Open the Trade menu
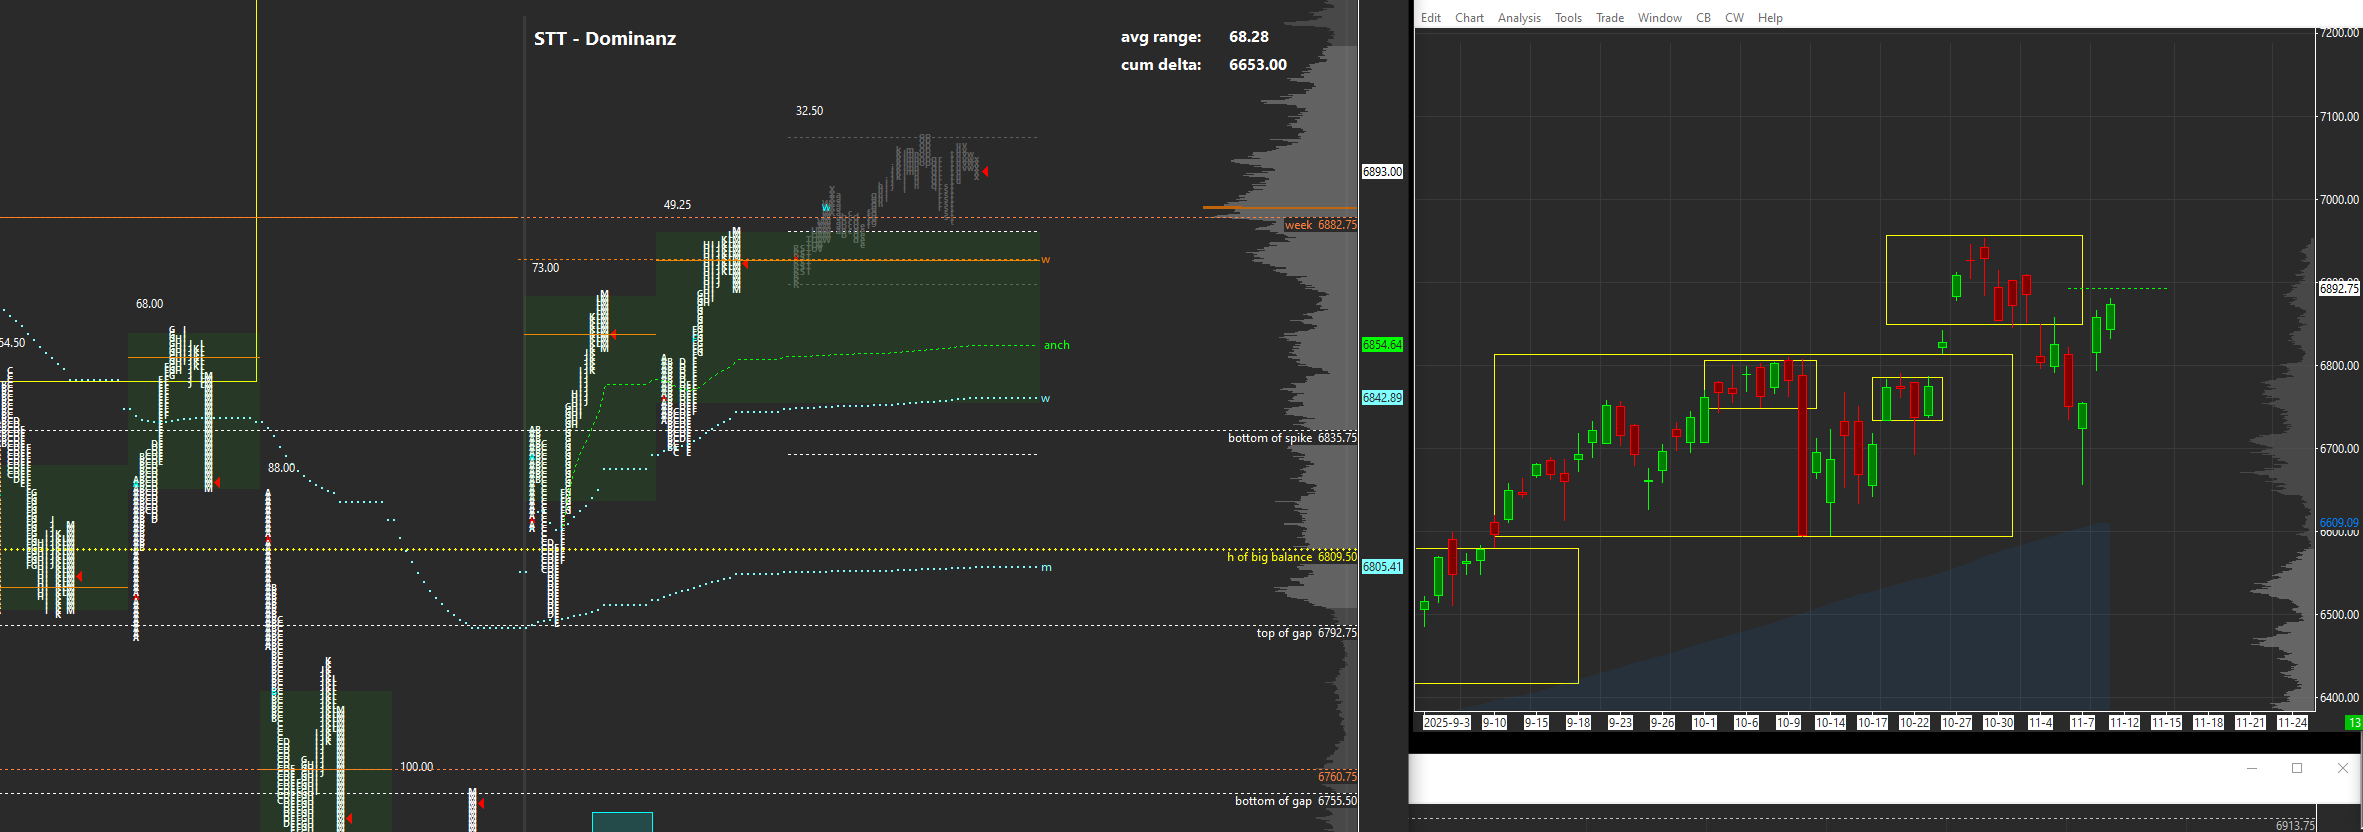Screen dimensions: 2363x832 click(x=1610, y=18)
